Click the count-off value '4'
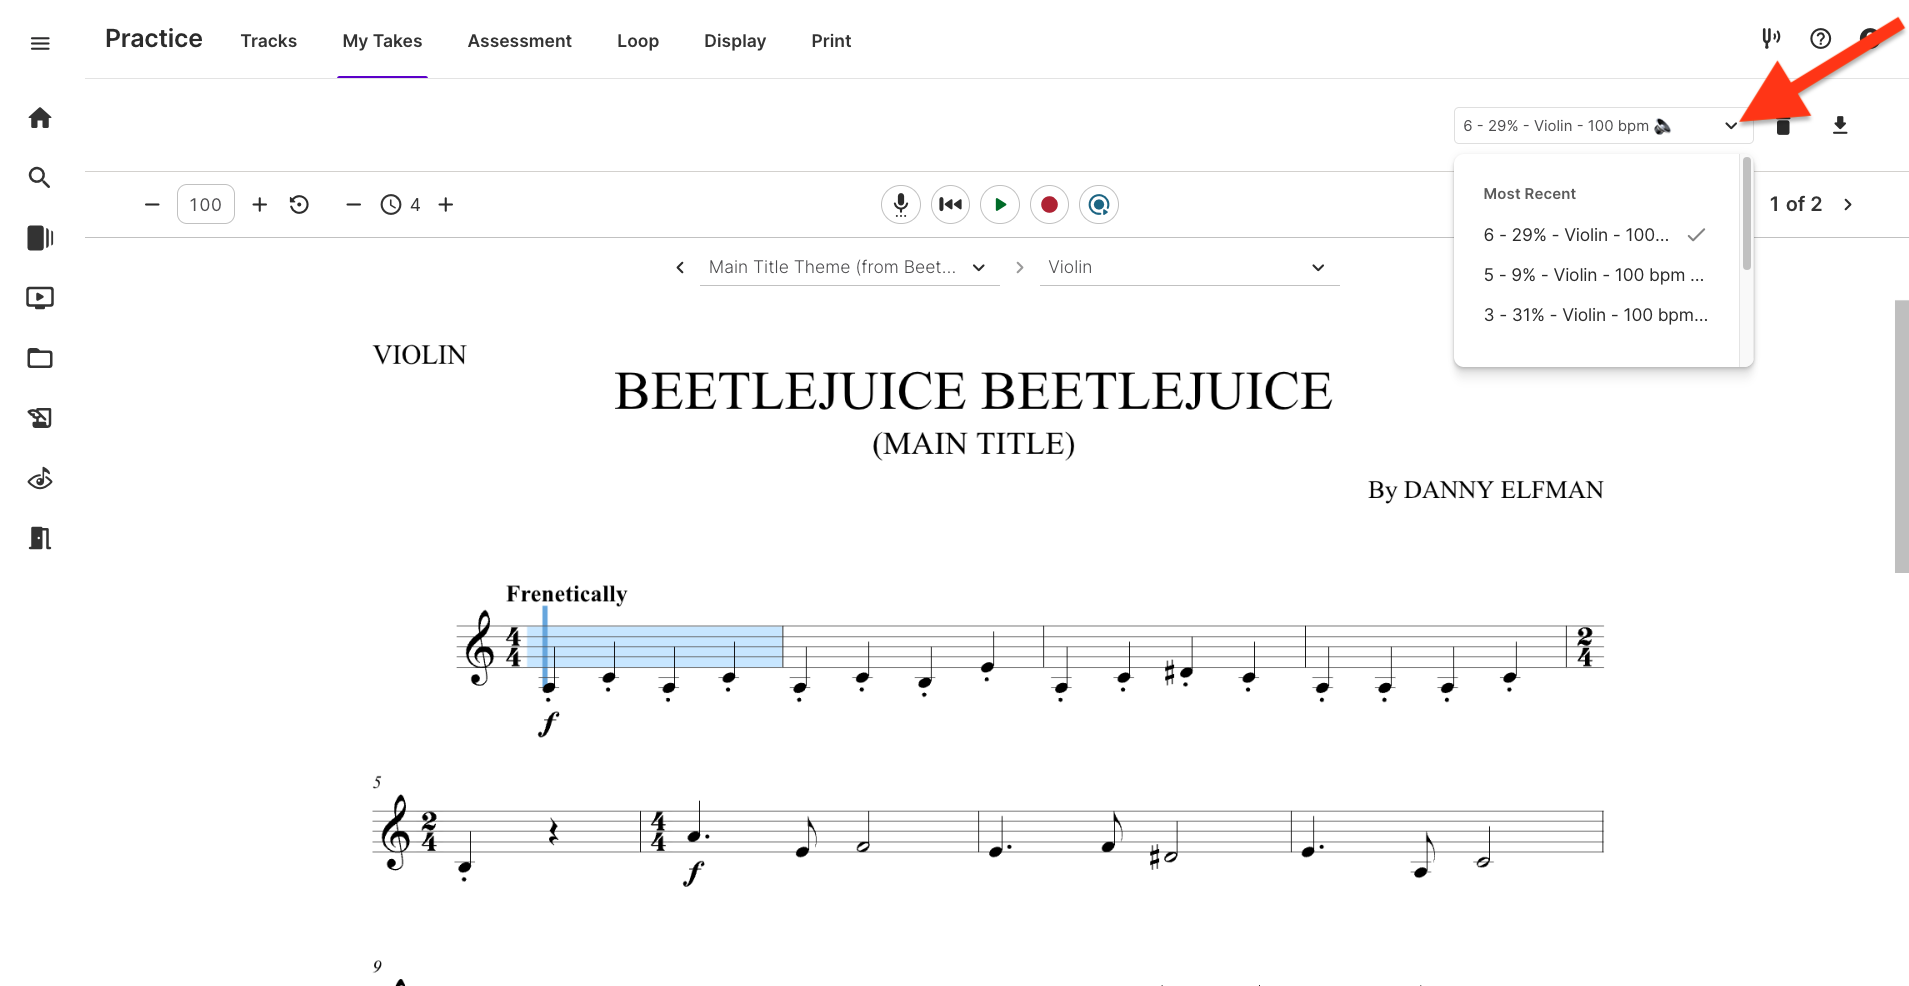 (x=415, y=204)
